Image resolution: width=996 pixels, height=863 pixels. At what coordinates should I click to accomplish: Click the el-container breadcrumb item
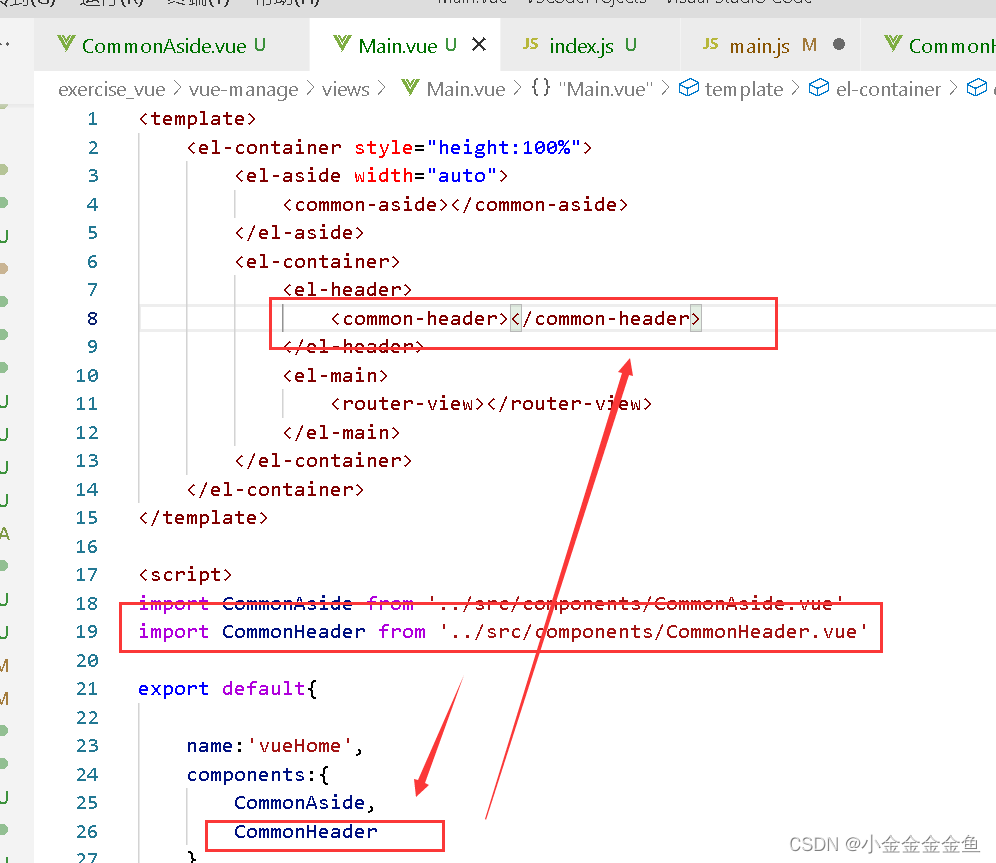pyautogui.click(x=888, y=89)
